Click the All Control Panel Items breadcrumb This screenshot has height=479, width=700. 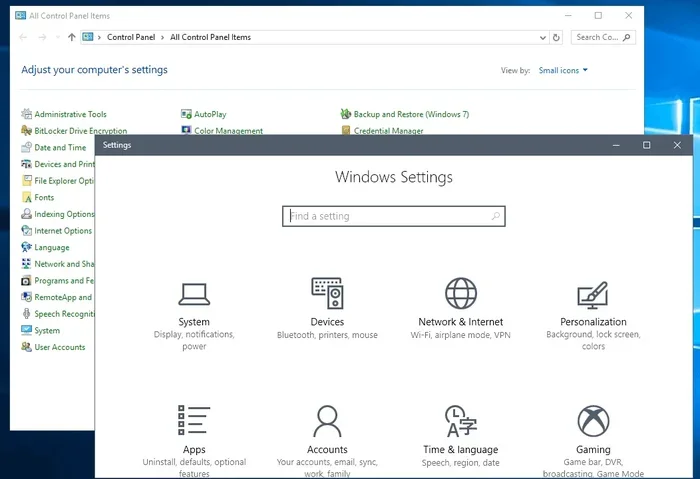(x=210, y=37)
